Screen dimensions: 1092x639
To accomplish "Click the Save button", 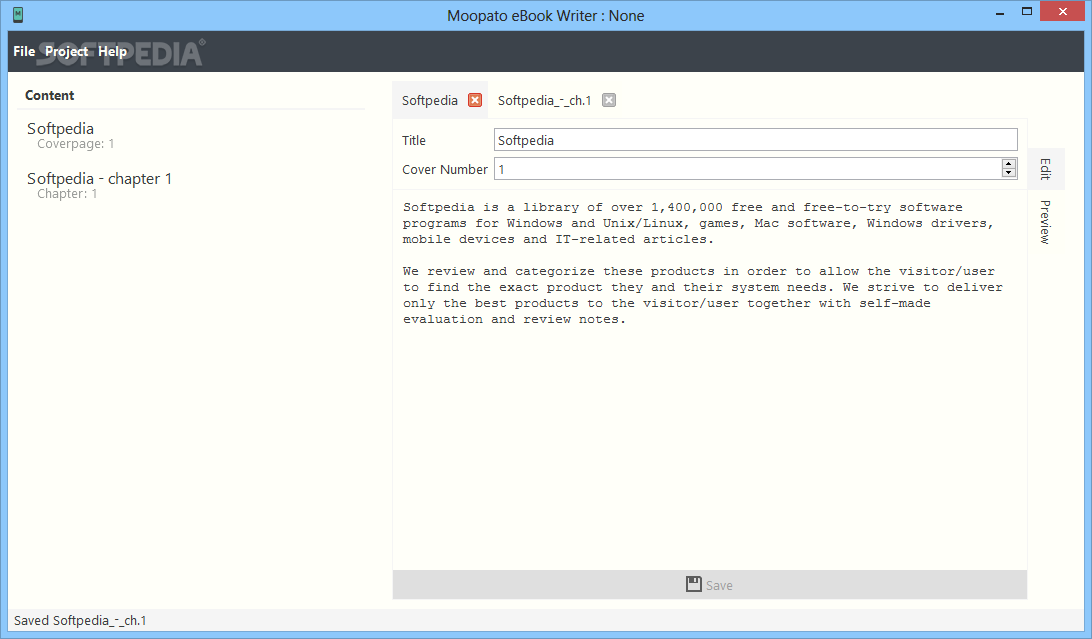I will tap(710, 585).
